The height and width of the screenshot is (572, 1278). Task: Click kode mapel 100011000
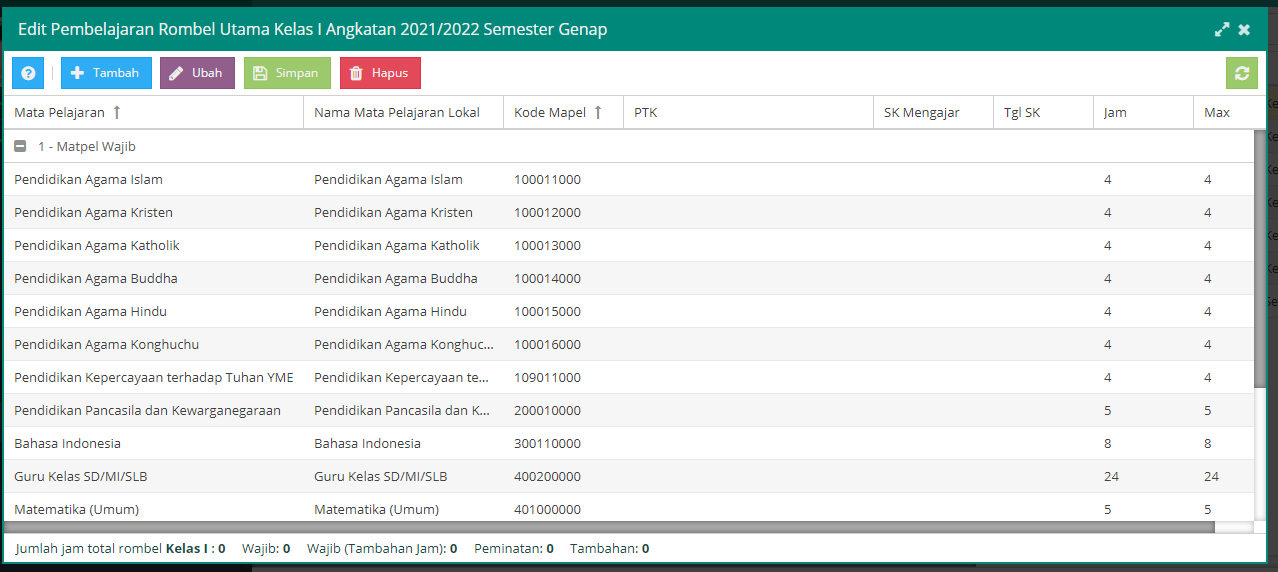point(547,179)
